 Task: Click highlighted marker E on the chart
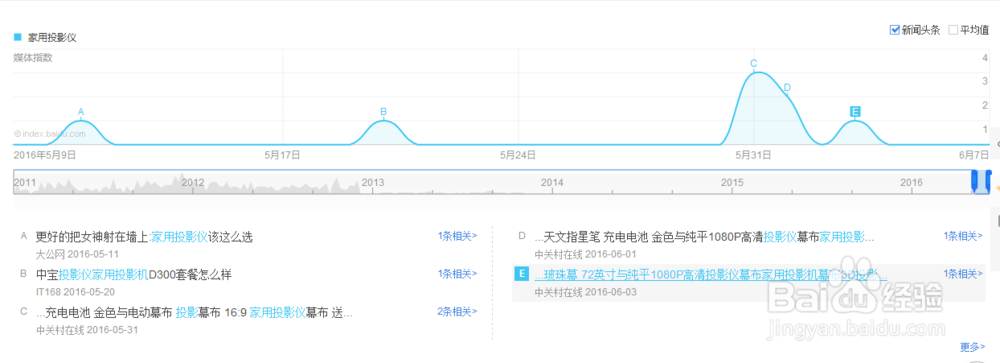856,112
